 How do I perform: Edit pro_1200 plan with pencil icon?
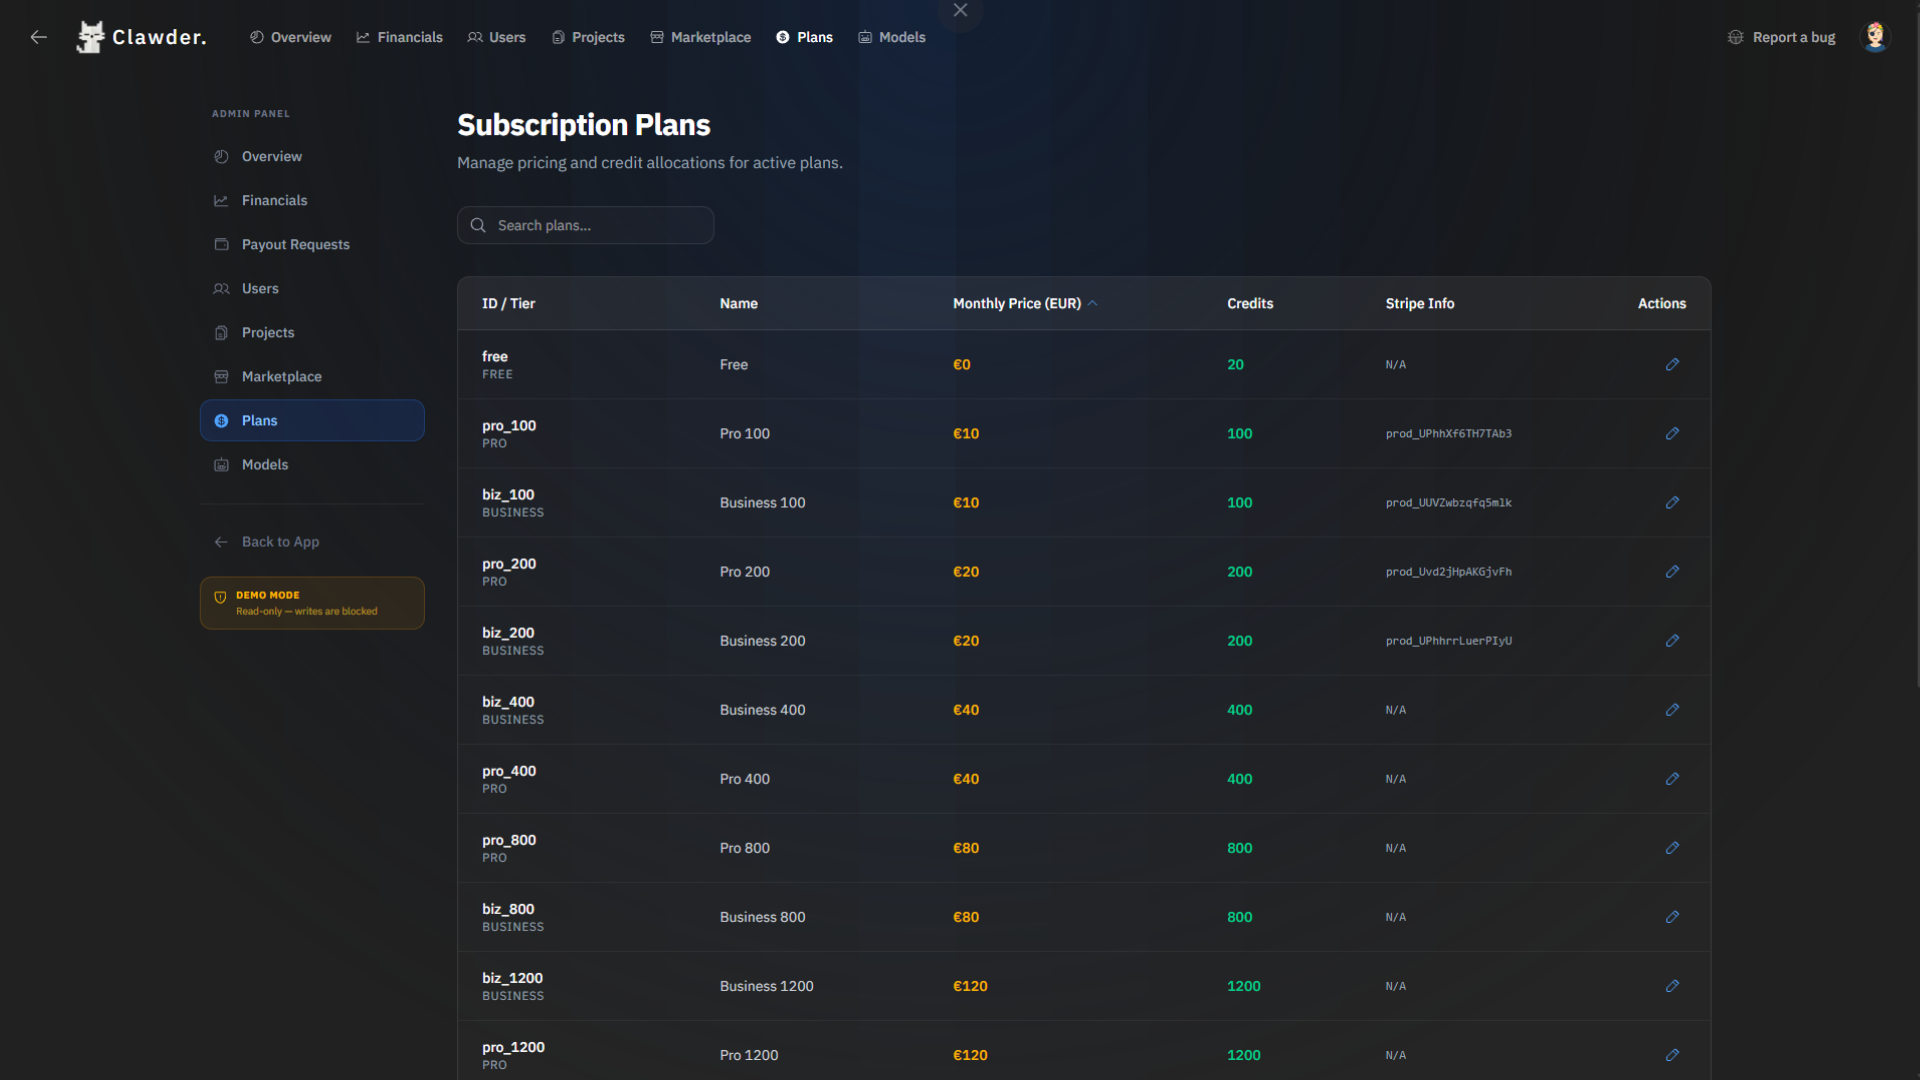point(1672,1055)
